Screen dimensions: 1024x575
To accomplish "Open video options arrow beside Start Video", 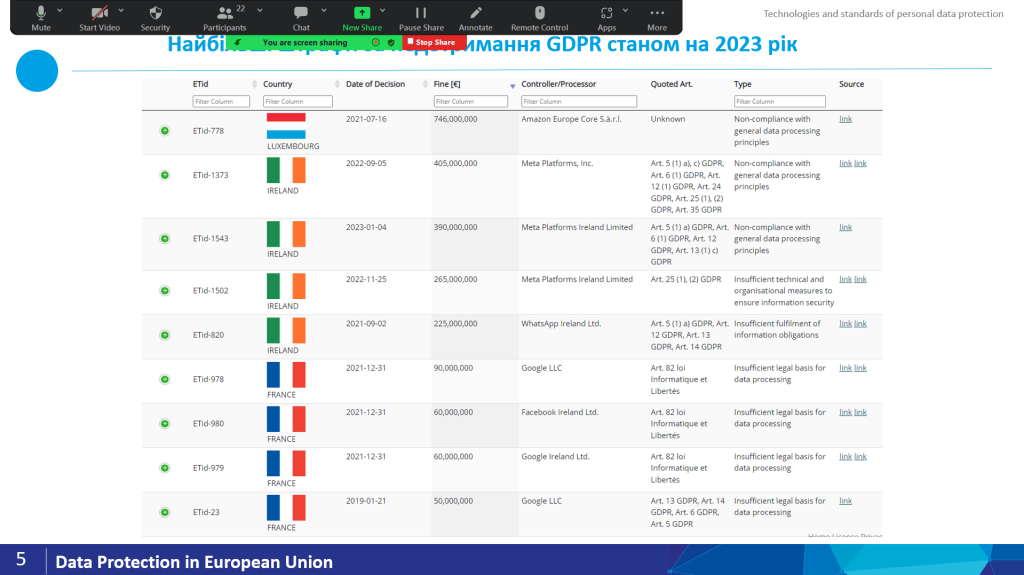I will point(121,10).
